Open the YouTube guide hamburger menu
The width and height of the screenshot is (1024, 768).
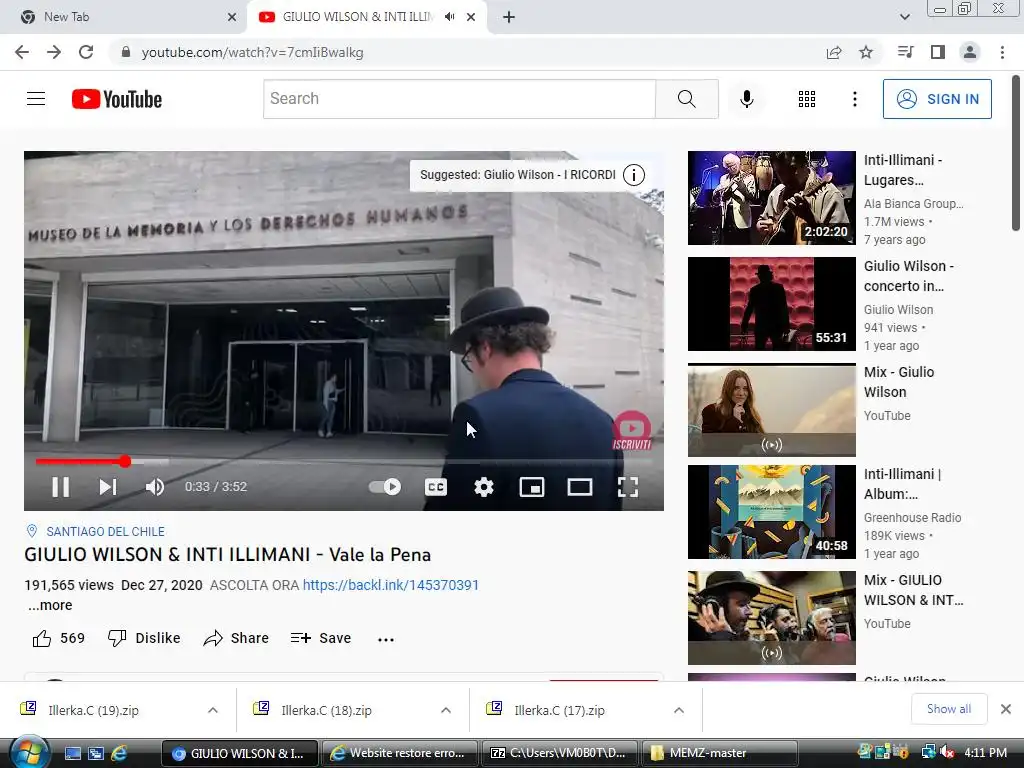coord(36,99)
